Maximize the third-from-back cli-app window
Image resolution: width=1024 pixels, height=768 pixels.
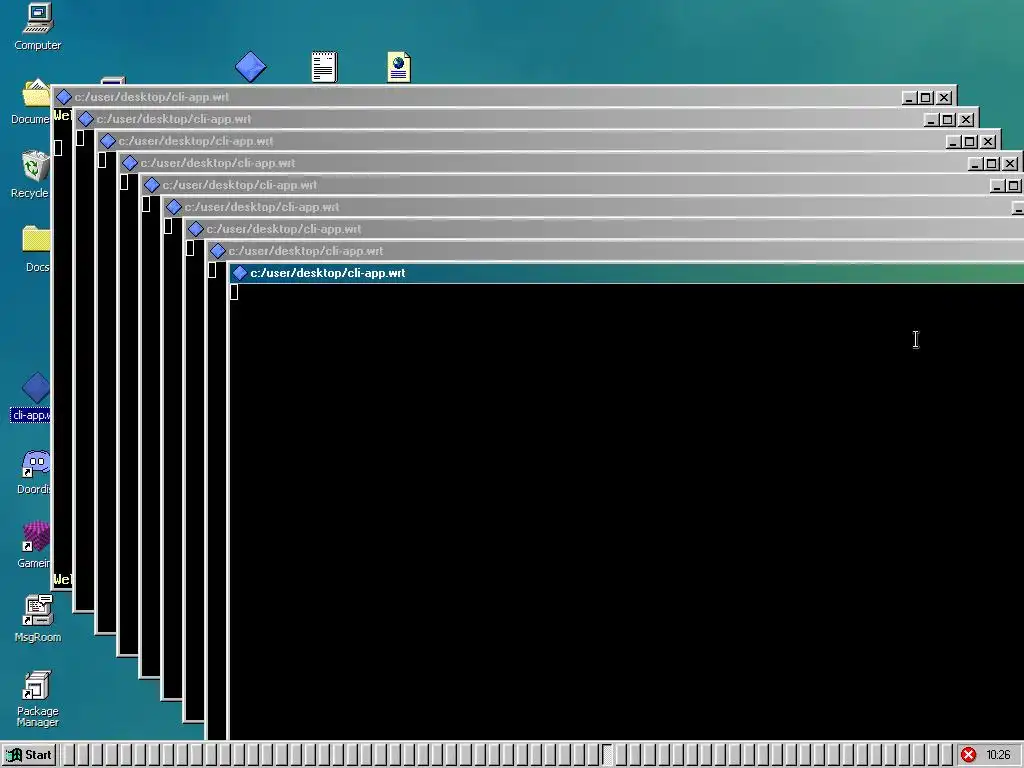pyautogui.click(x=970, y=141)
